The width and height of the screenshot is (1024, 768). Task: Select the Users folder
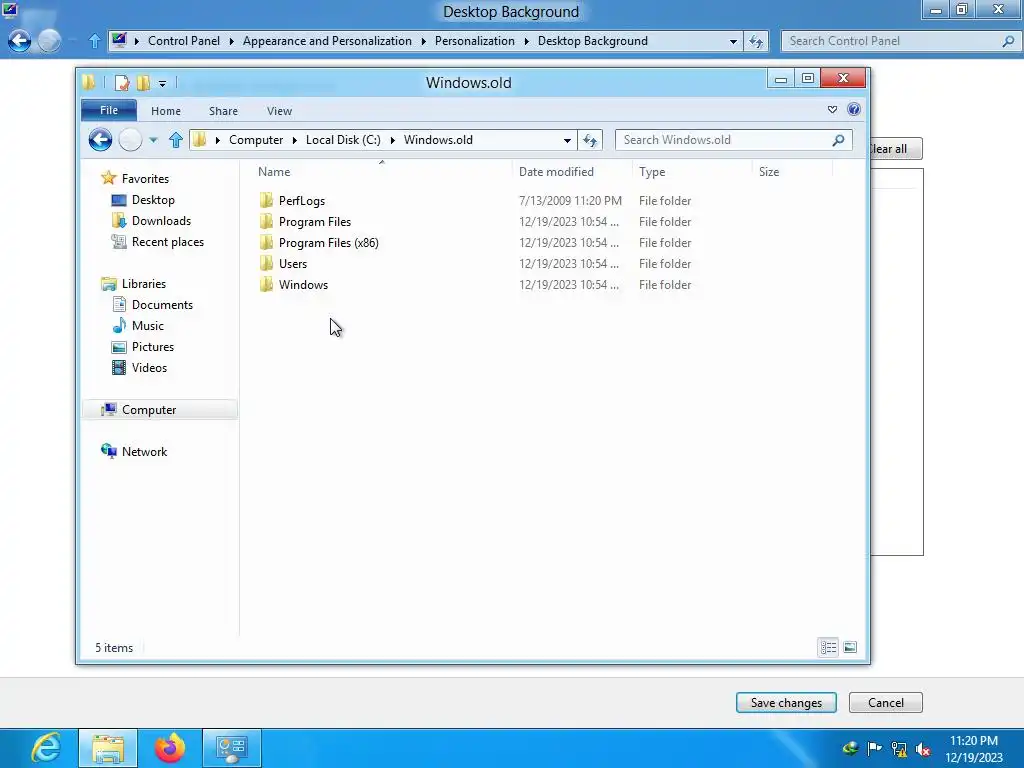pyautogui.click(x=292, y=264)
